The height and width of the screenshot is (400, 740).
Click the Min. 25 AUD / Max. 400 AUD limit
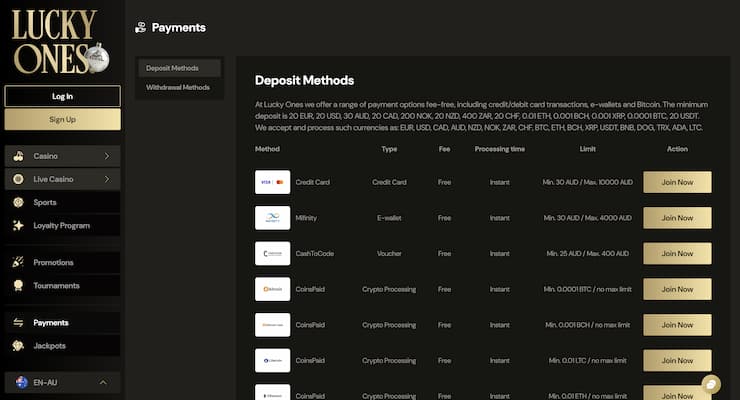tap(588, 254)
